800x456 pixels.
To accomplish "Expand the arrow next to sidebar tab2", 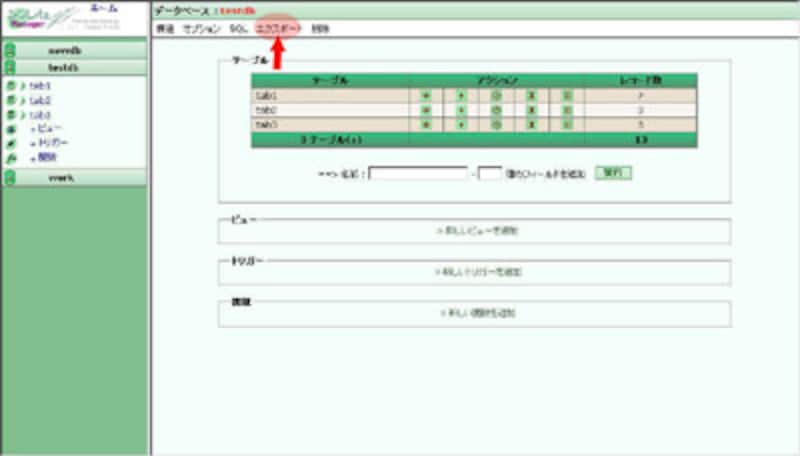I will pyautogui.click(x=23, y=100).
